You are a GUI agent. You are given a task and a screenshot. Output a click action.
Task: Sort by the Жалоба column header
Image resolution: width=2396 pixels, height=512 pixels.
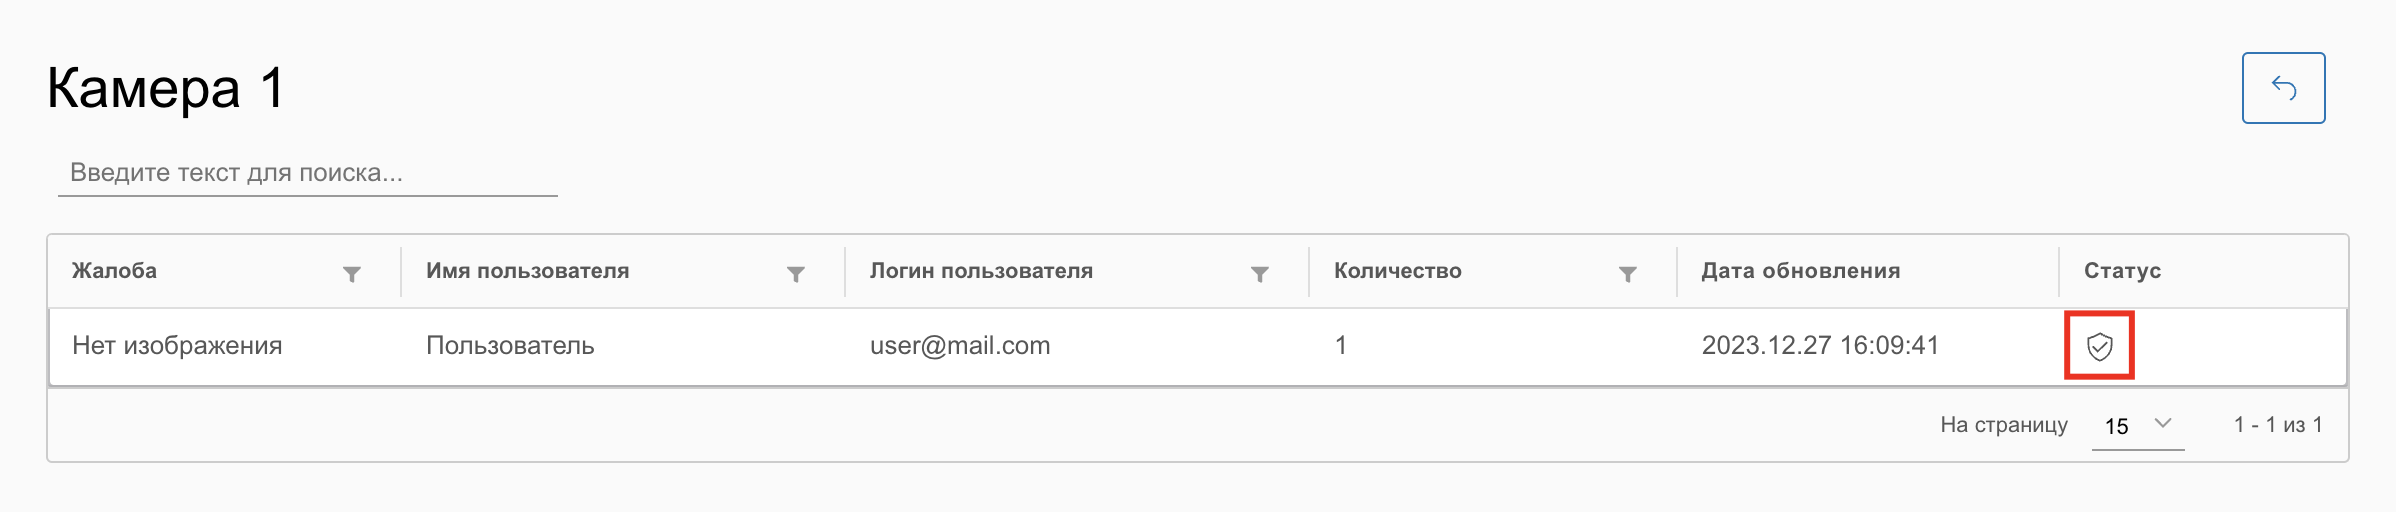click(115, 271)
